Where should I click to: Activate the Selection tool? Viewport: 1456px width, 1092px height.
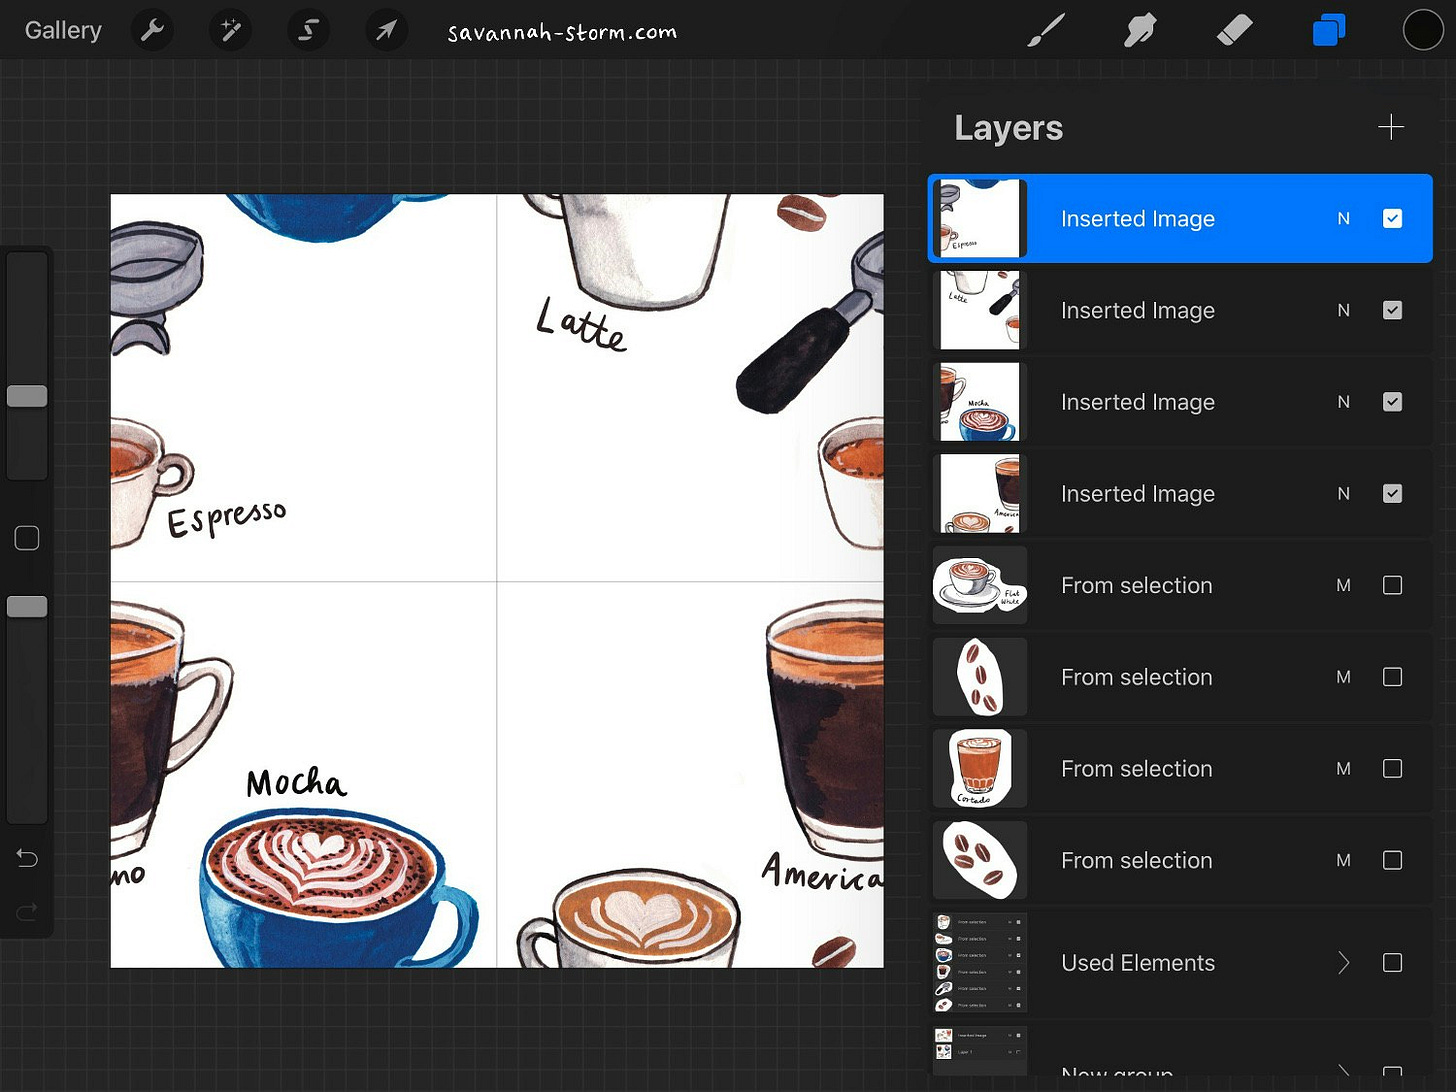tap(308, 30)
